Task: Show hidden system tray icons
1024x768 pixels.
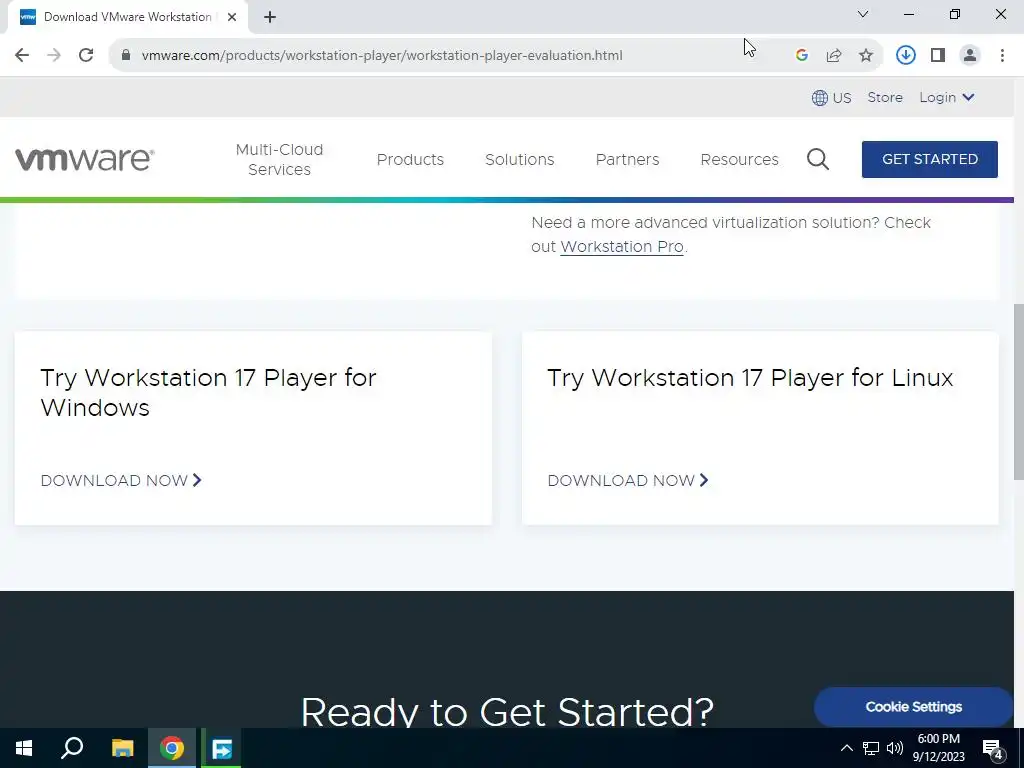Action: point(846,748)
